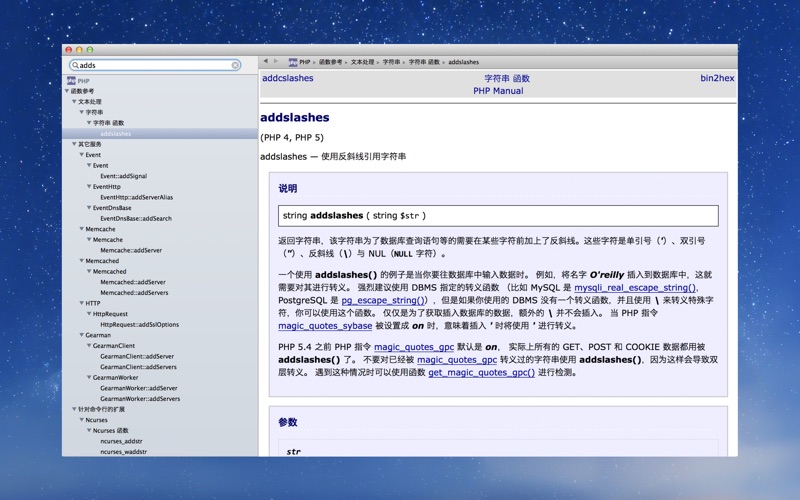Screen dimensions: 800x500
Task: Clear the search field text
Action: tap(235, 65)
